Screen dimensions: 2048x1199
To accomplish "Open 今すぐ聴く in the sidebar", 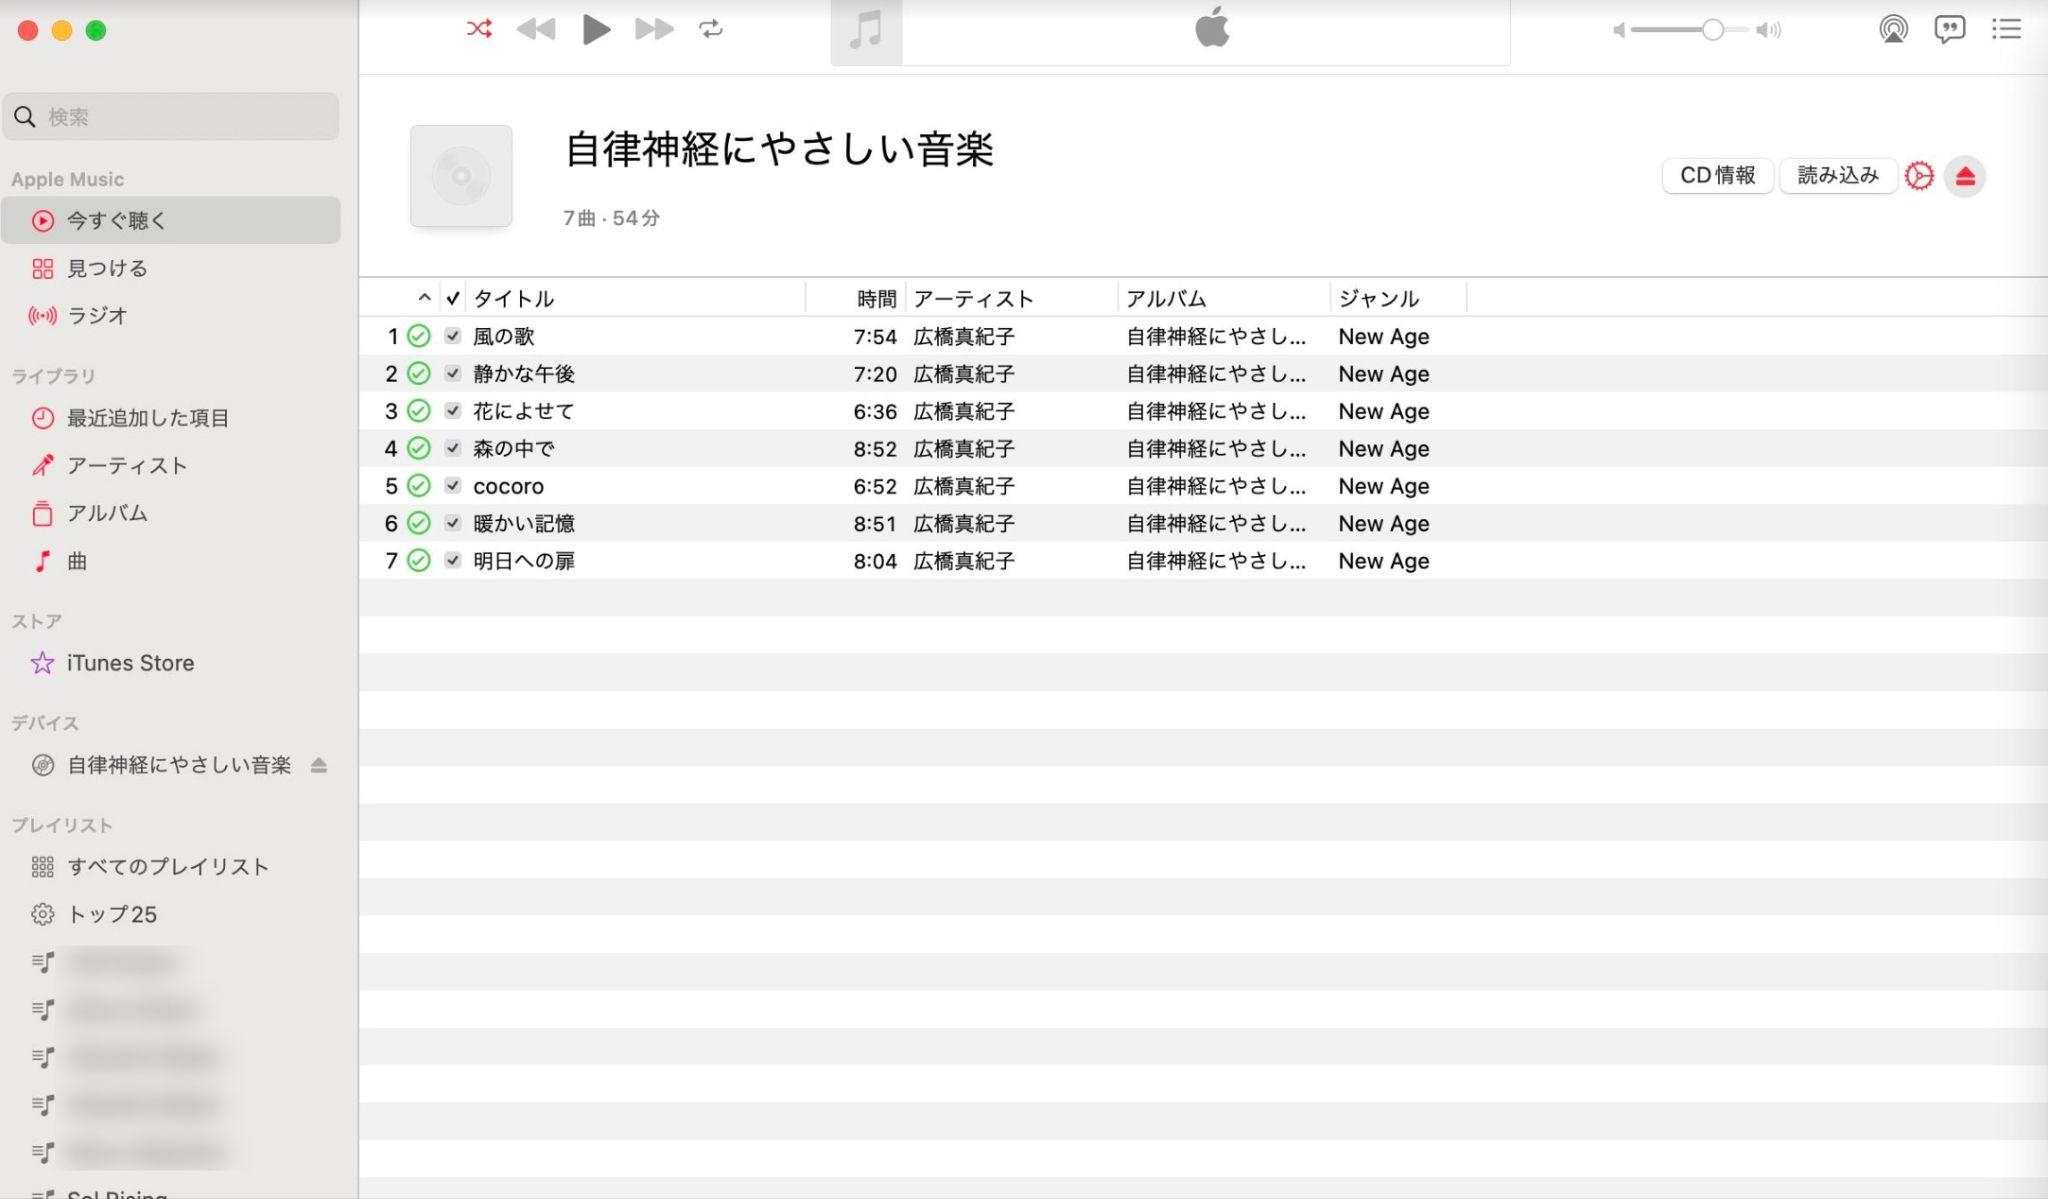I will 171,220.
